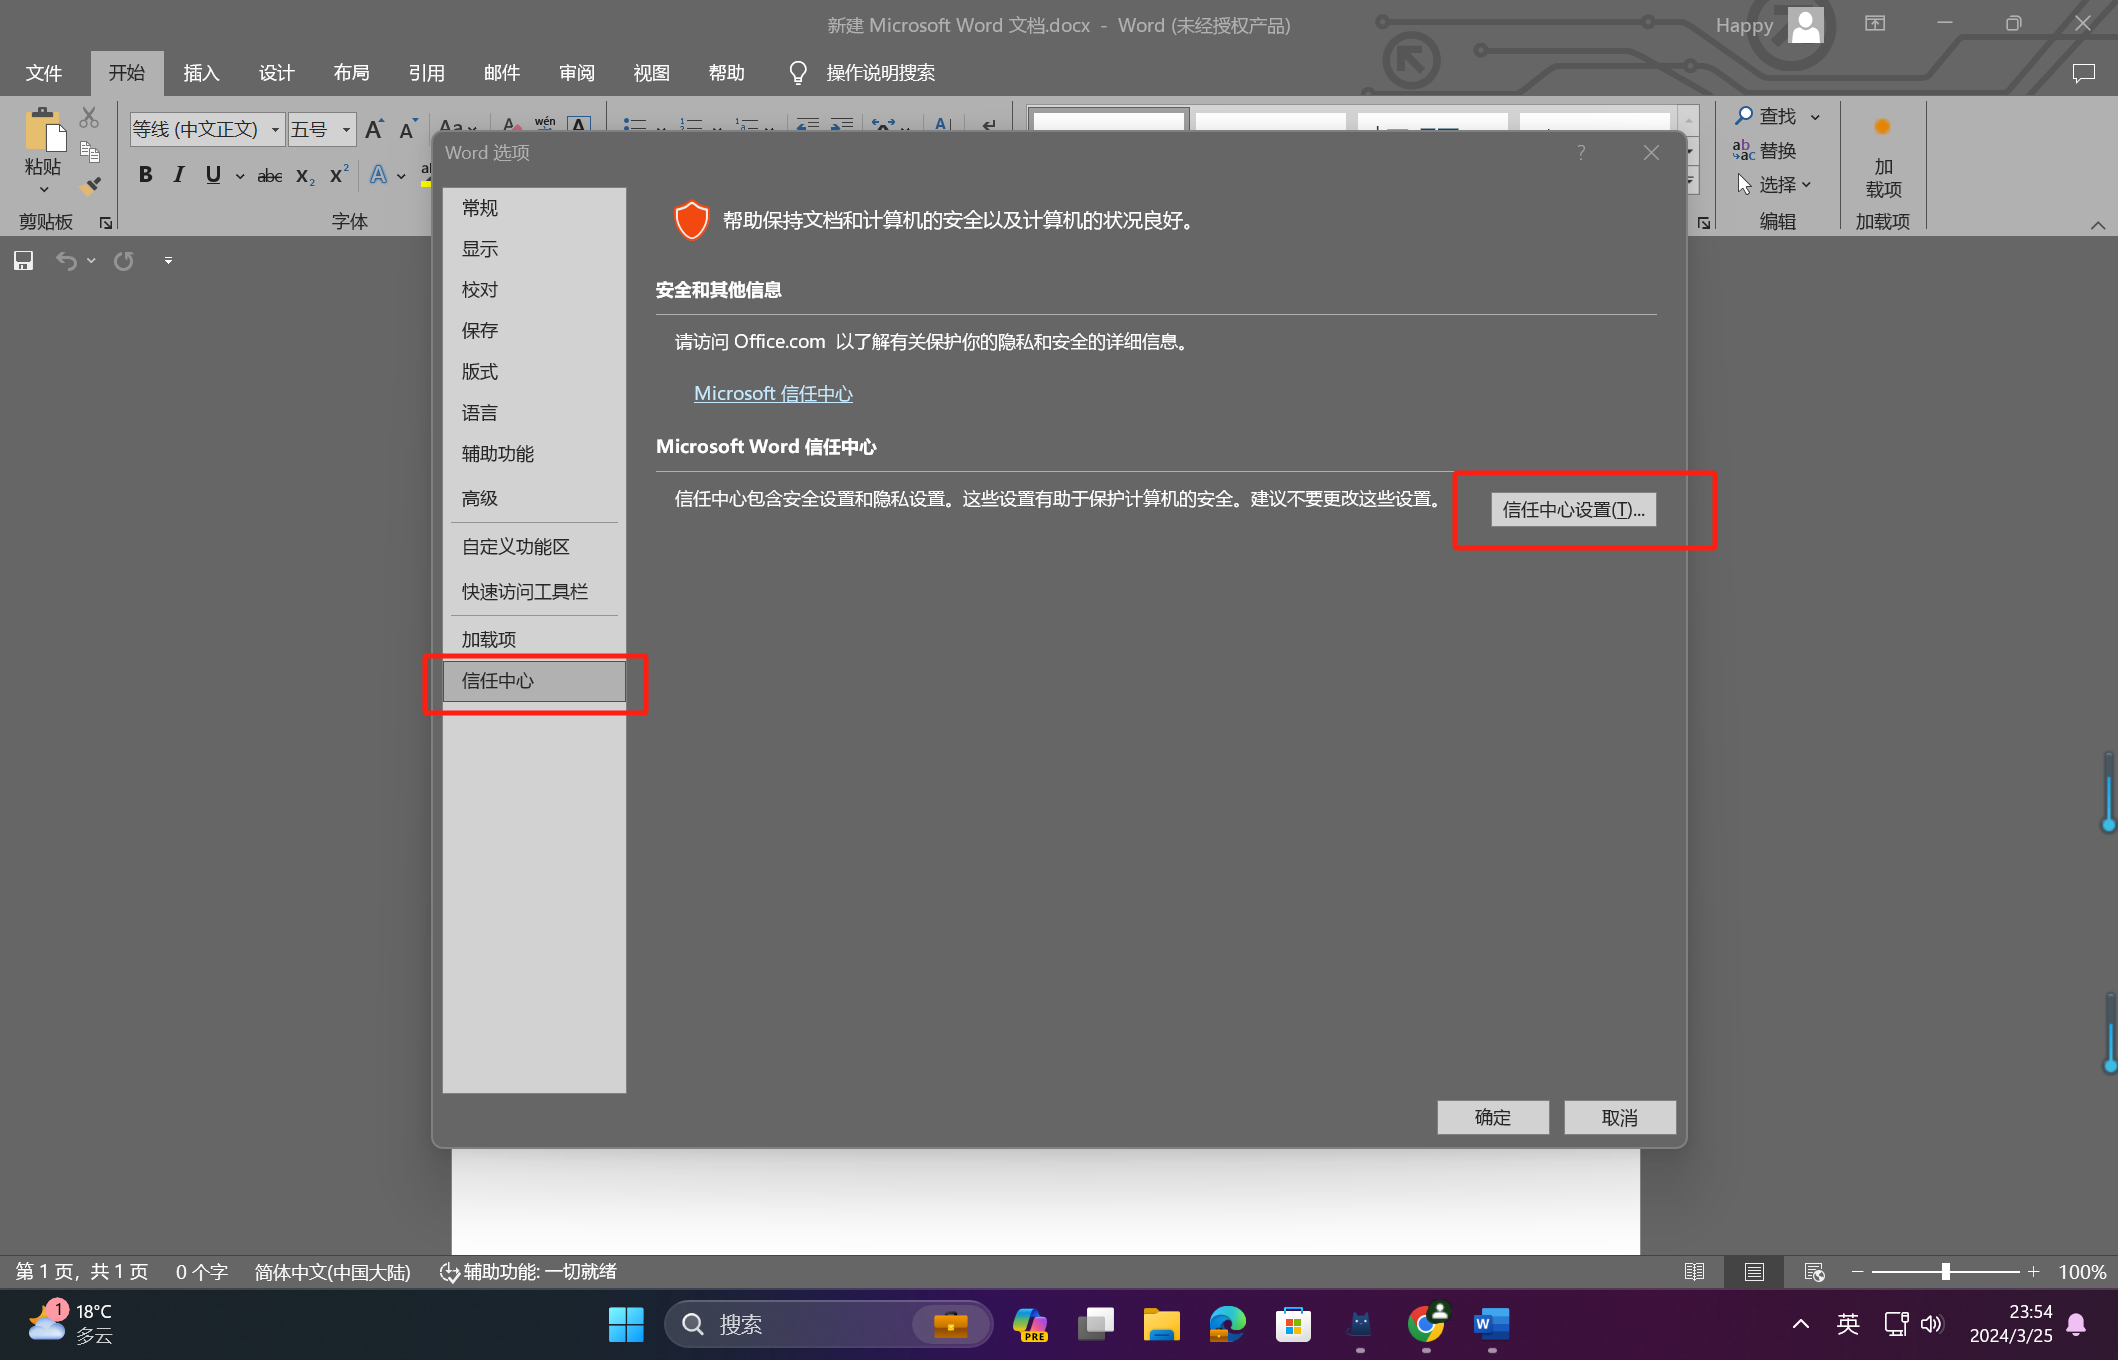Click the Save icon in the quick access toolbar
The height and width of the screenshot is (1360, 2118).
pyautogui.click(x=23, y=261)
